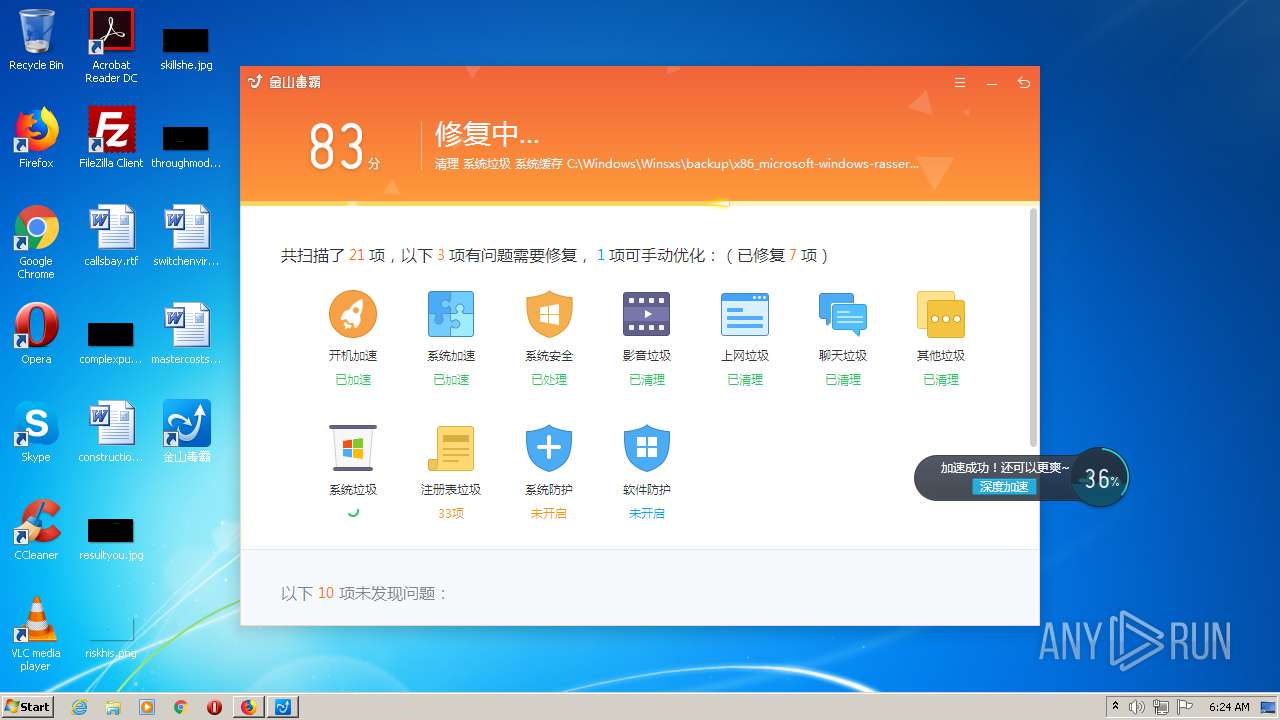Image resolution: width=1280 pixels, height=720 pixels.
Task: Open the hamburger menu in title bar
Action: coord(960,83)
